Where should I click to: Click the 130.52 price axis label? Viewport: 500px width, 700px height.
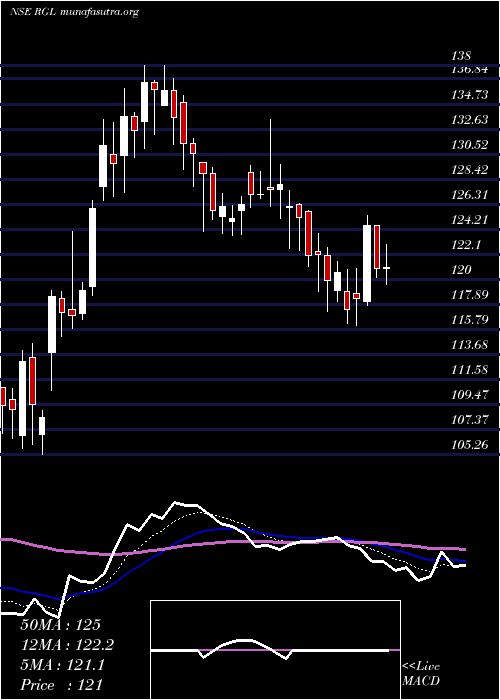(469, 145)
